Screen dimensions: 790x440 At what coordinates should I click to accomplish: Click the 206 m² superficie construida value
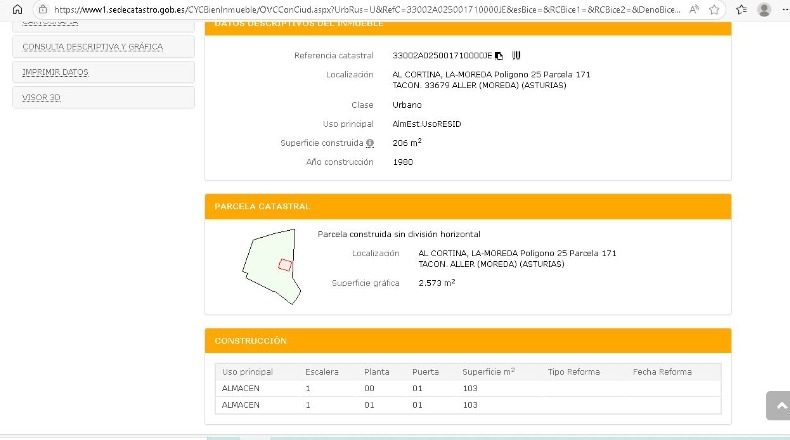pos(407,143)
